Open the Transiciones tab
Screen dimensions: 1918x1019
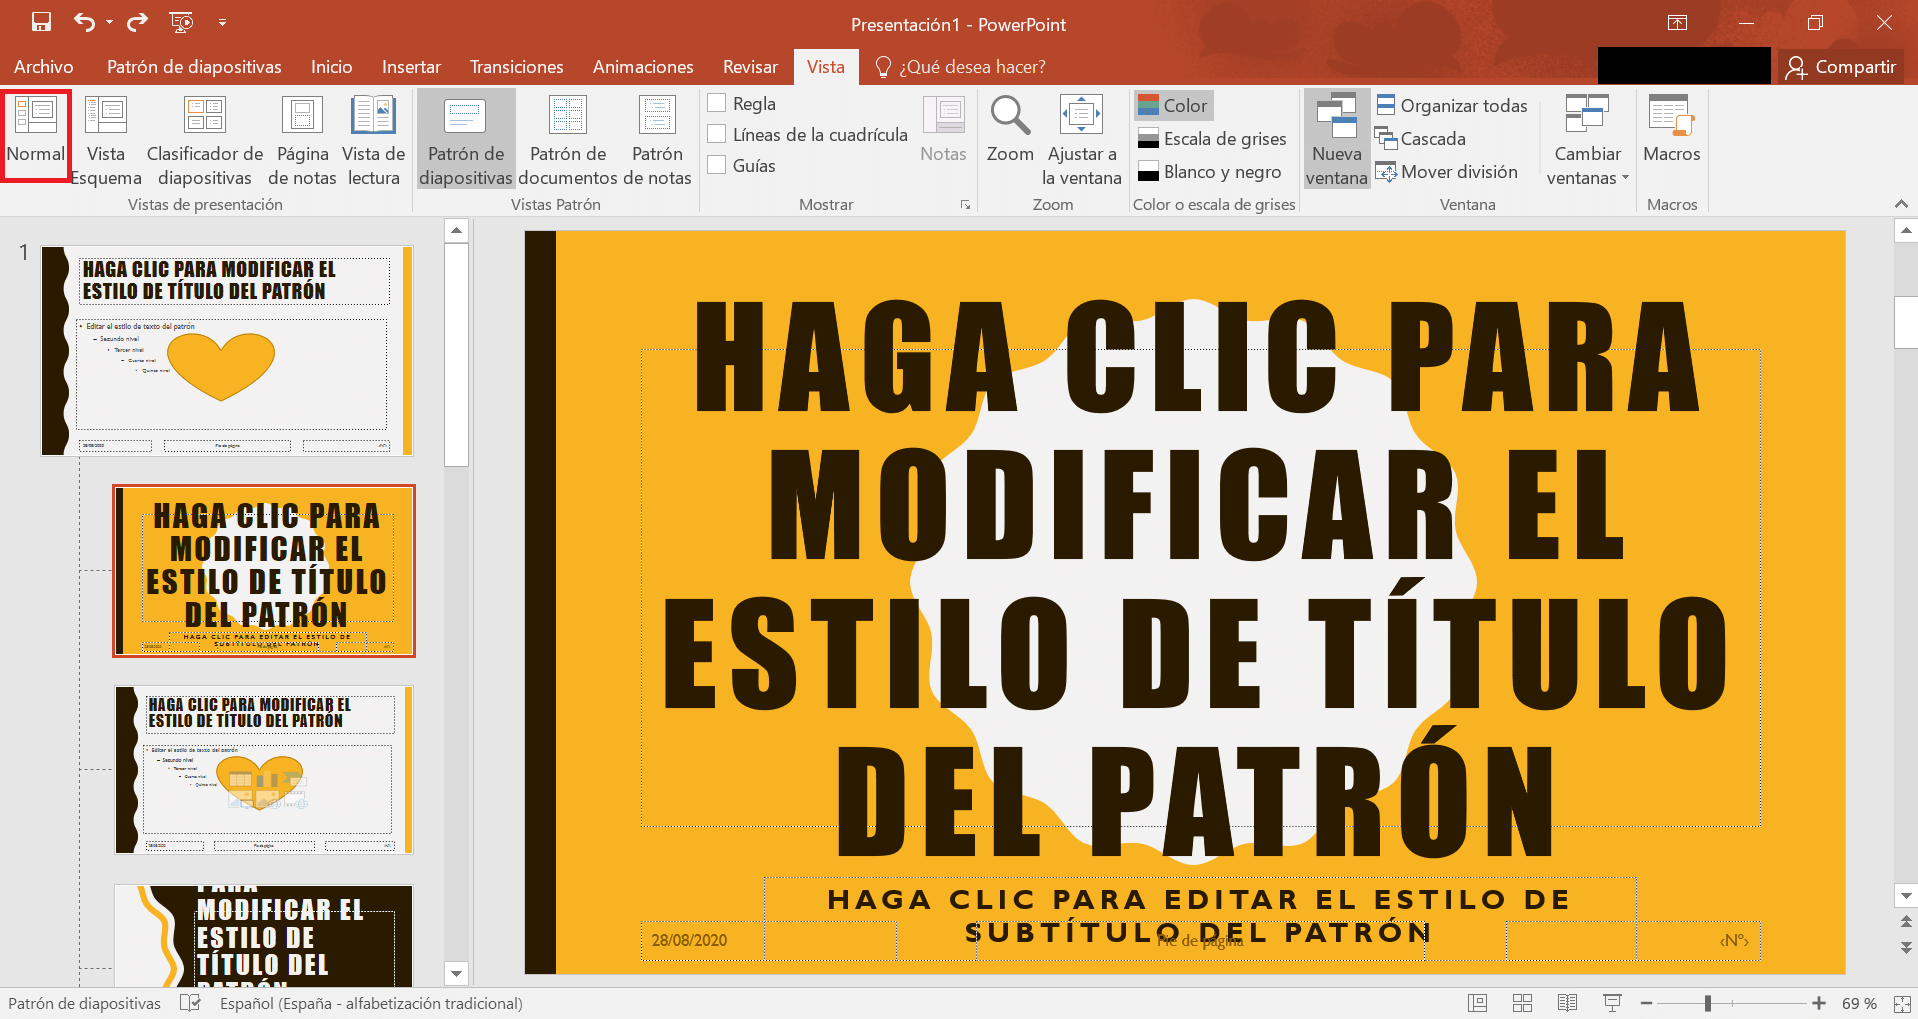516,67
